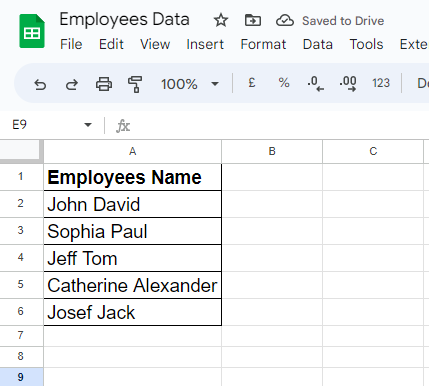Decrease decimal places icon
This screenshot has width=429, height=386.
point(315,84)
